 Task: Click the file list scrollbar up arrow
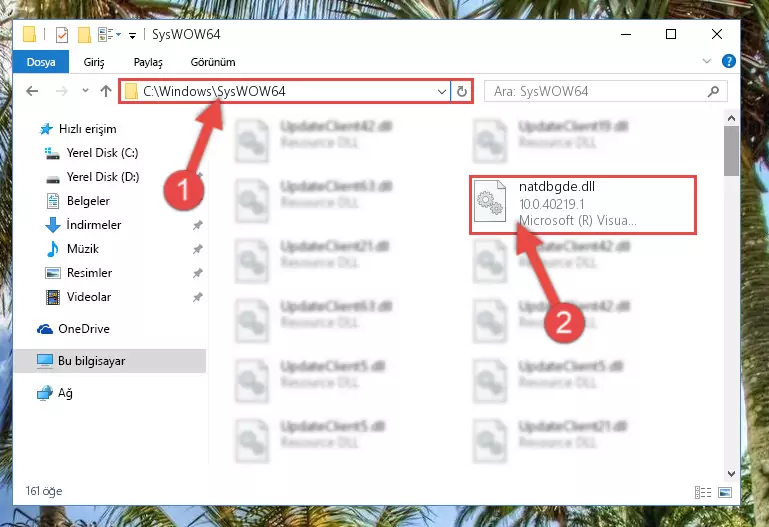(731, 118)
